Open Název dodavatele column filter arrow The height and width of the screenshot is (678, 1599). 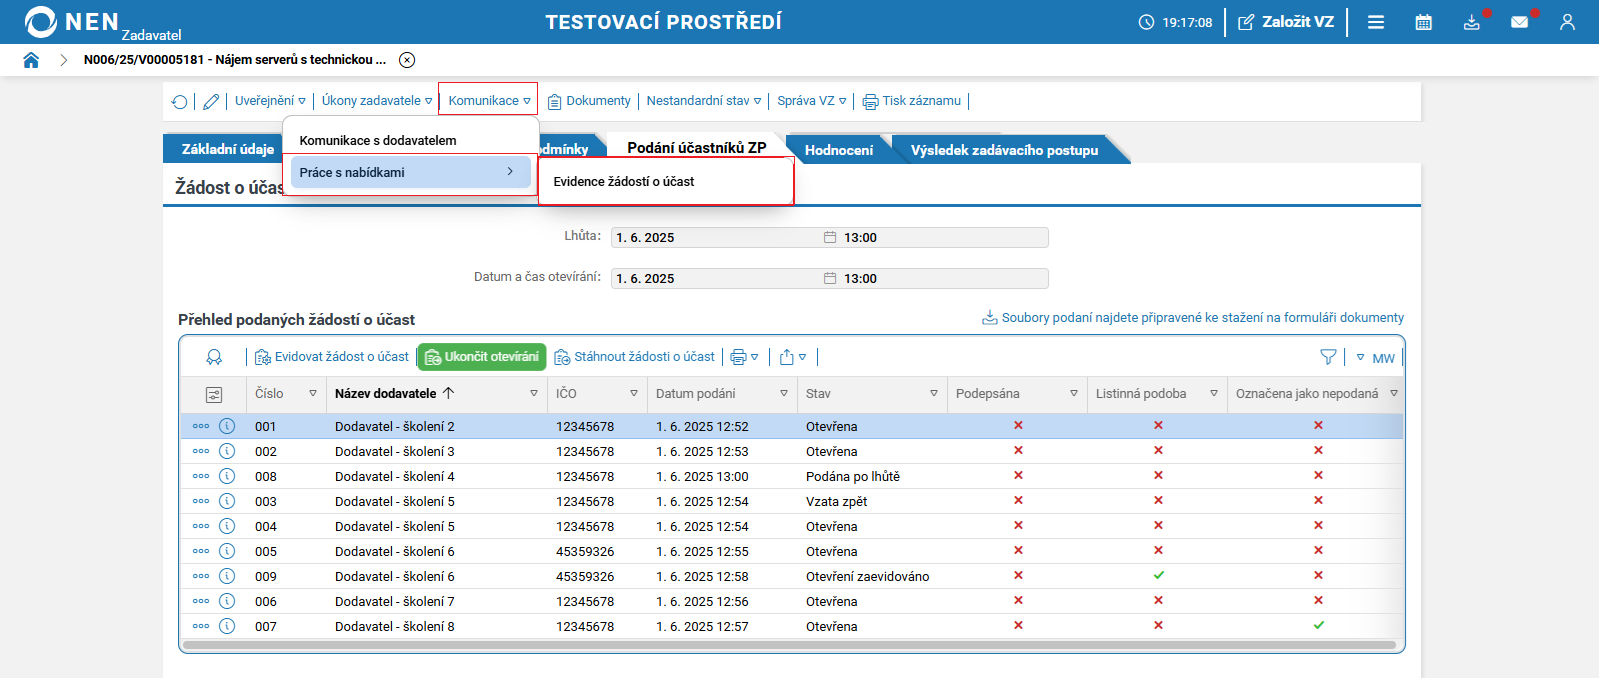tap(534, 394)
